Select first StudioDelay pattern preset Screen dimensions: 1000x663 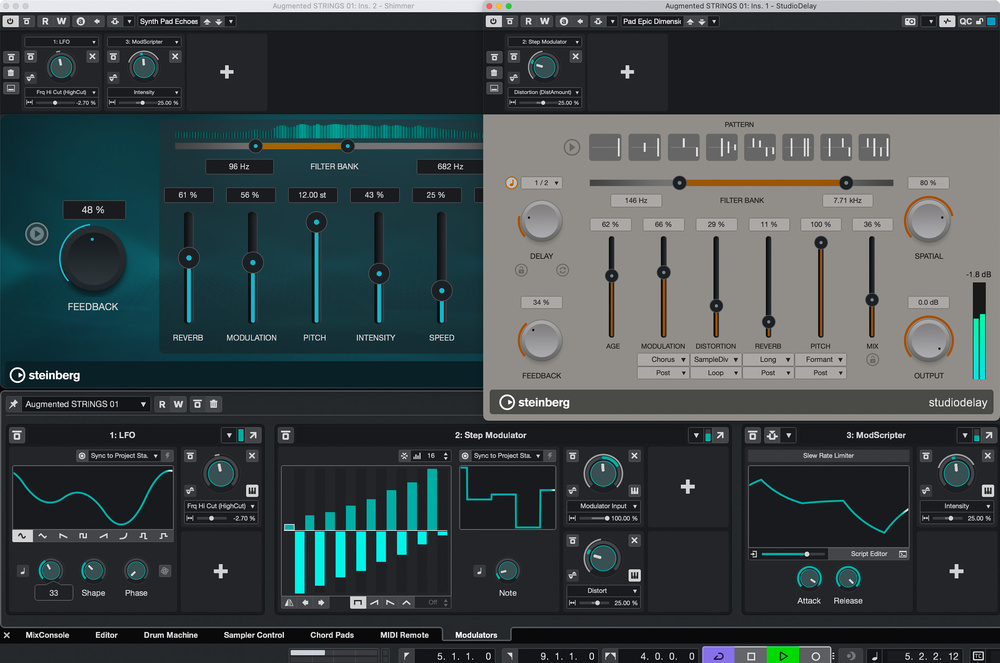click(605, 147)
